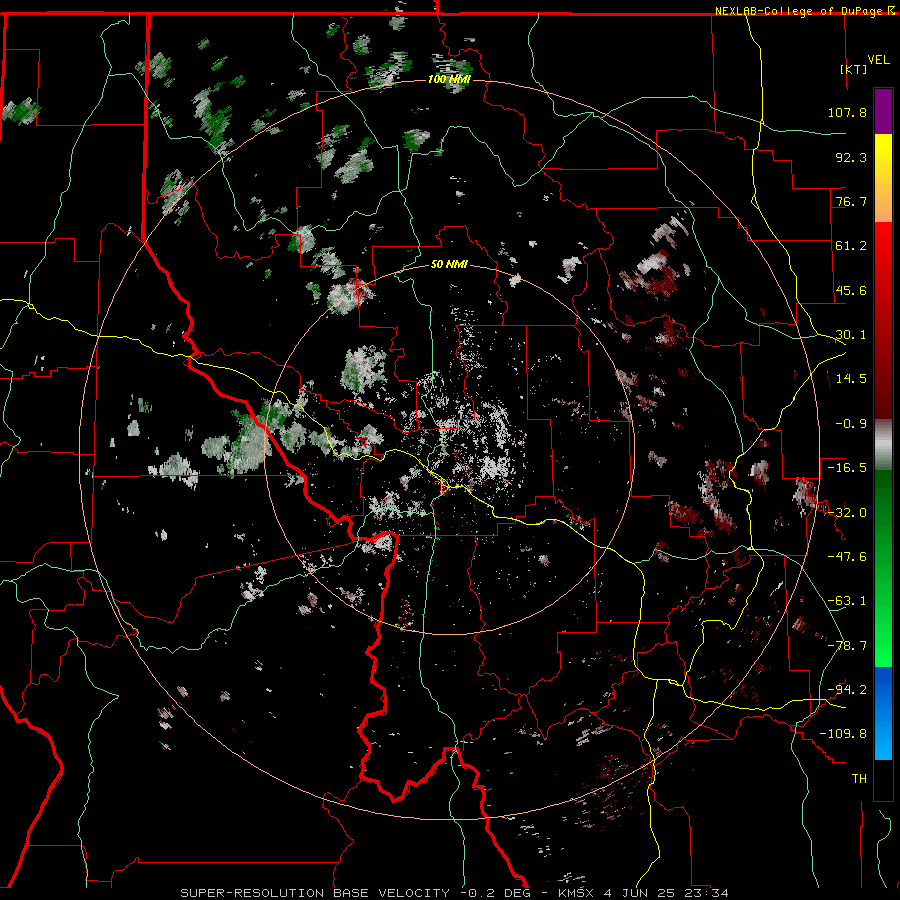Select the 107.8 scale value

coord(847,112)
